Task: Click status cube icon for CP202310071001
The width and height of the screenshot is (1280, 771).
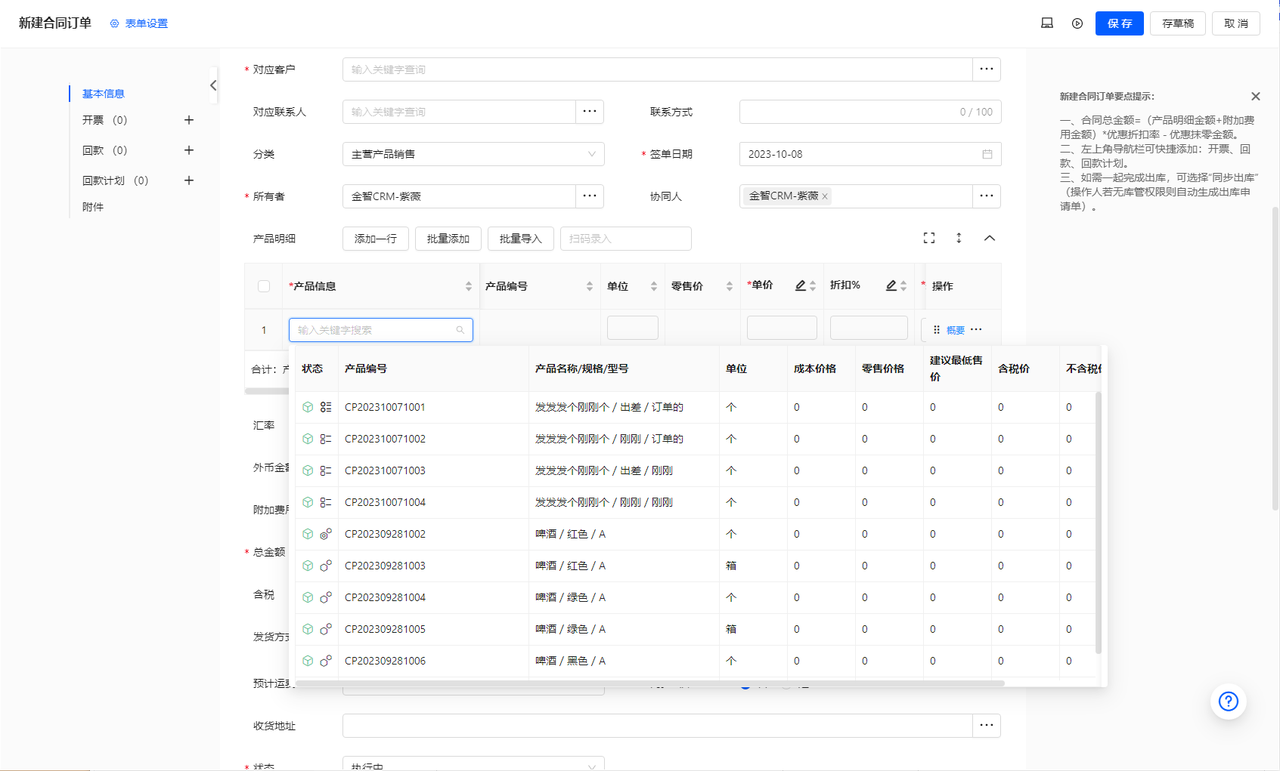Action: [x=308, y=407]
